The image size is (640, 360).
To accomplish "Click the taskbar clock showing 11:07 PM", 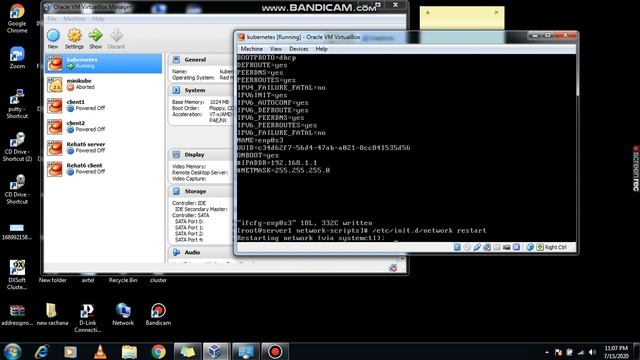I will 616,352.
